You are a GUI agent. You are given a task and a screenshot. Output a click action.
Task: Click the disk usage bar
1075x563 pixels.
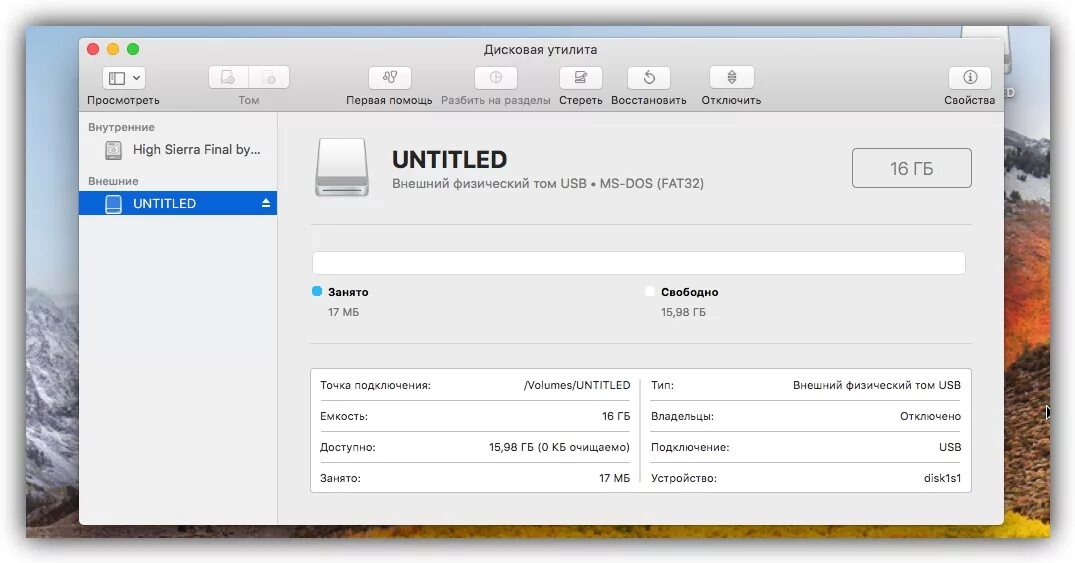[639, 263]
